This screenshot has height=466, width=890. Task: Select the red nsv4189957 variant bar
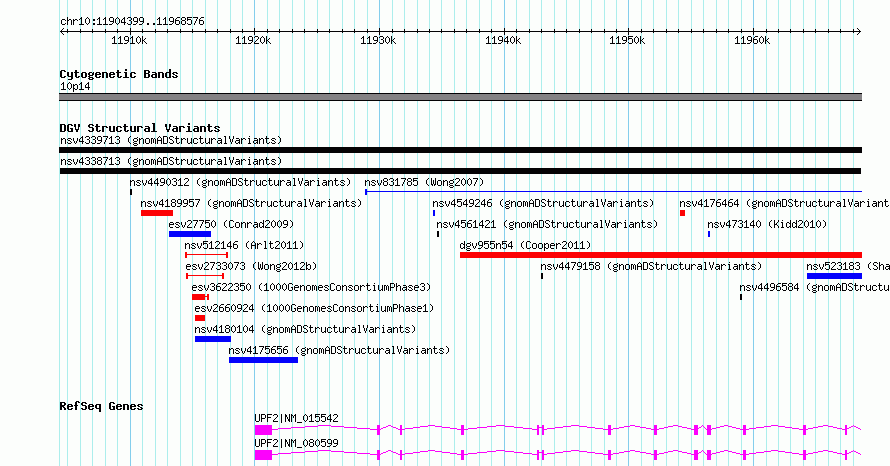(157, 213)
